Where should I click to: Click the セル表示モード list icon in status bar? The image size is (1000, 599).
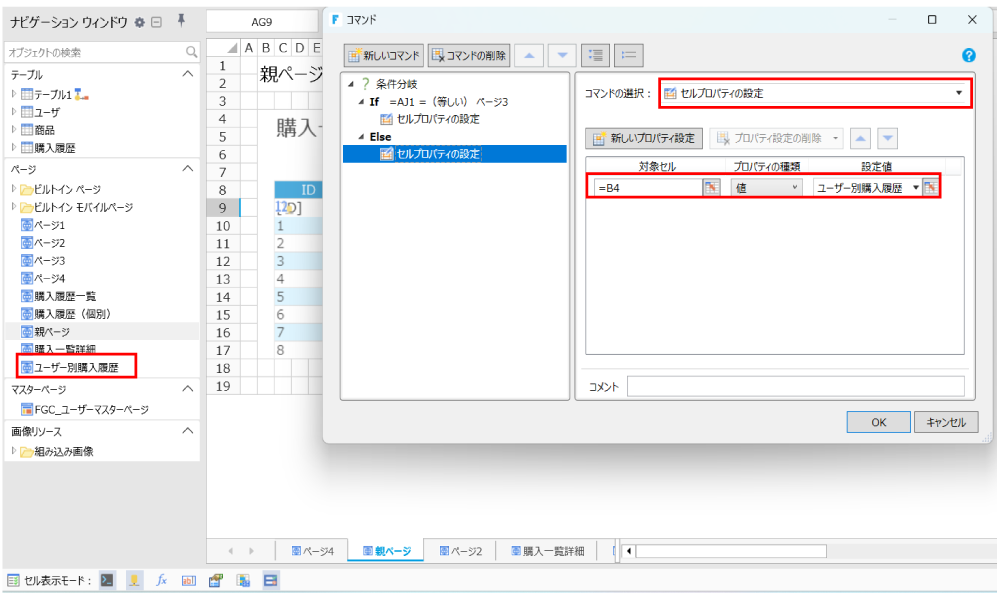13,581
